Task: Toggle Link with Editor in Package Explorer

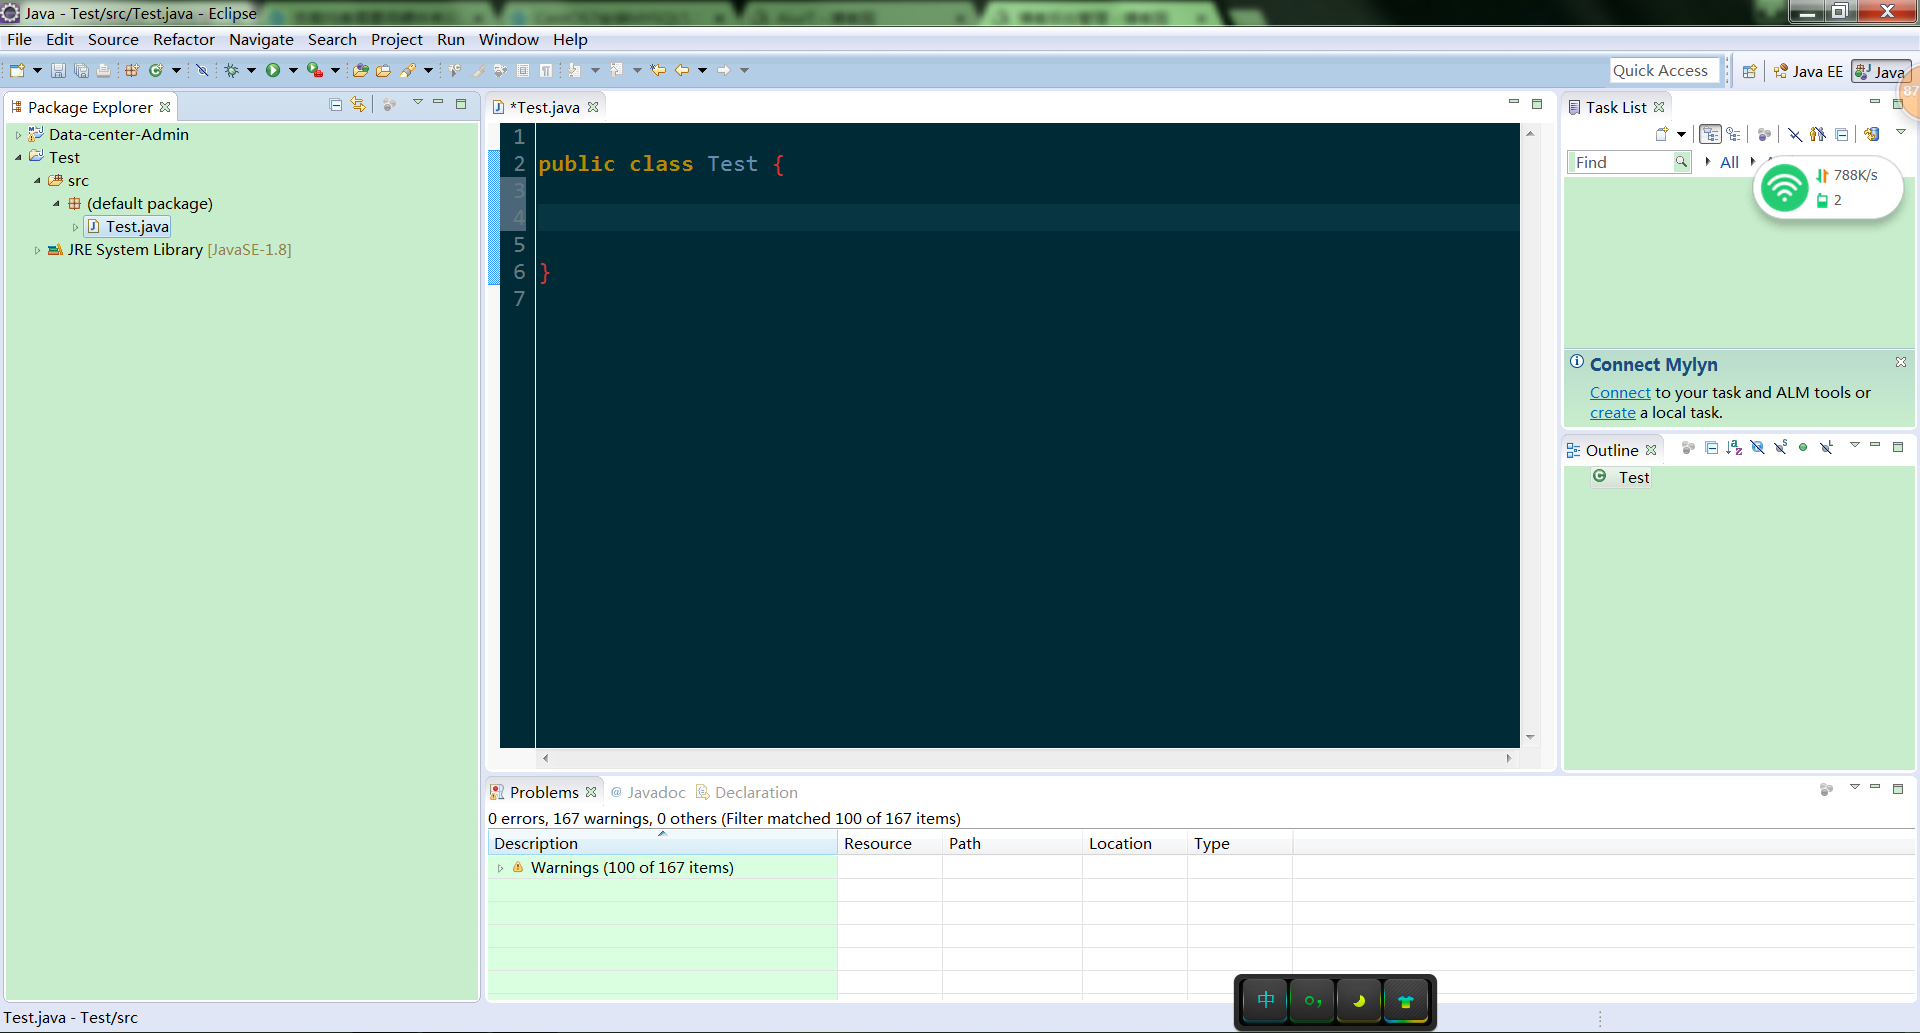Action: [358, 105]
